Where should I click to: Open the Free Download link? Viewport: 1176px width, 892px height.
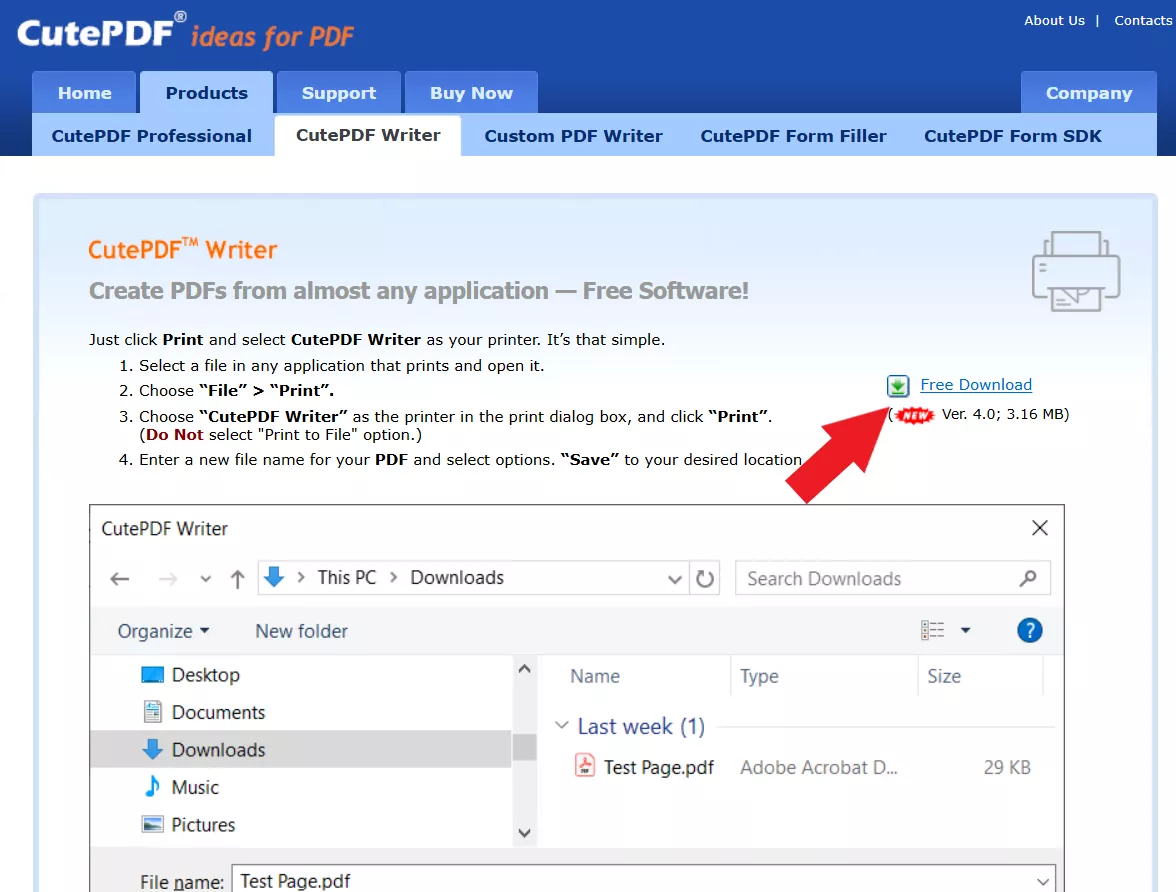[975, 384]
